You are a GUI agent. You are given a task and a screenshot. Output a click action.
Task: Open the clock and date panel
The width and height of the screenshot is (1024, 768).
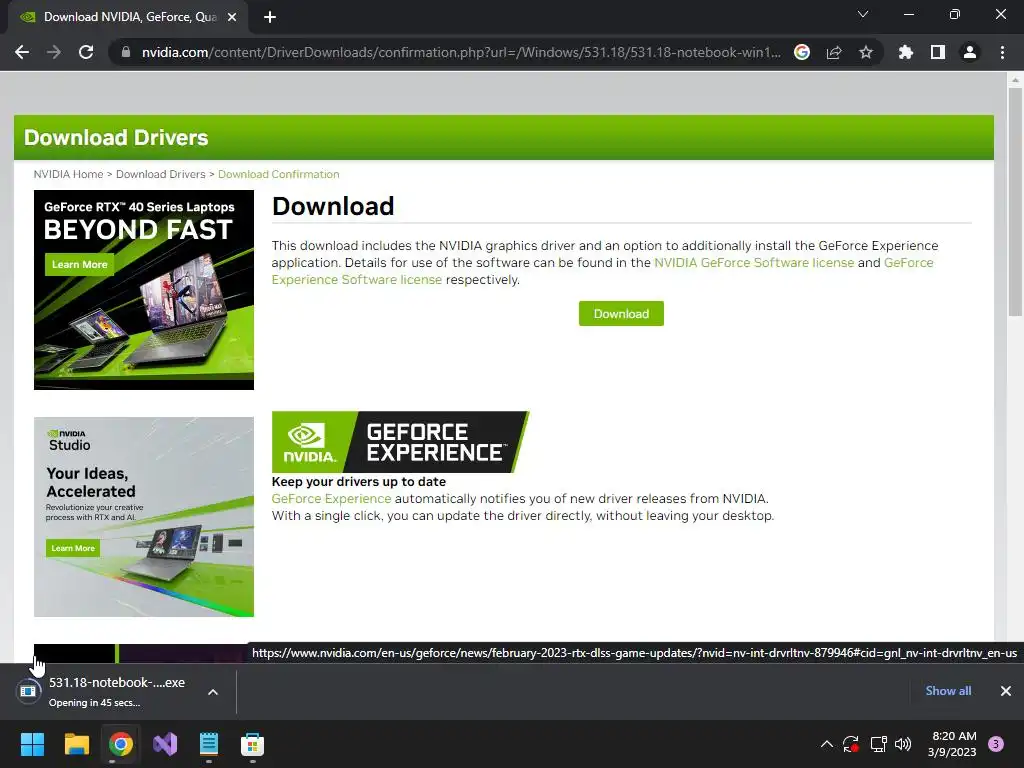[952, 744]
